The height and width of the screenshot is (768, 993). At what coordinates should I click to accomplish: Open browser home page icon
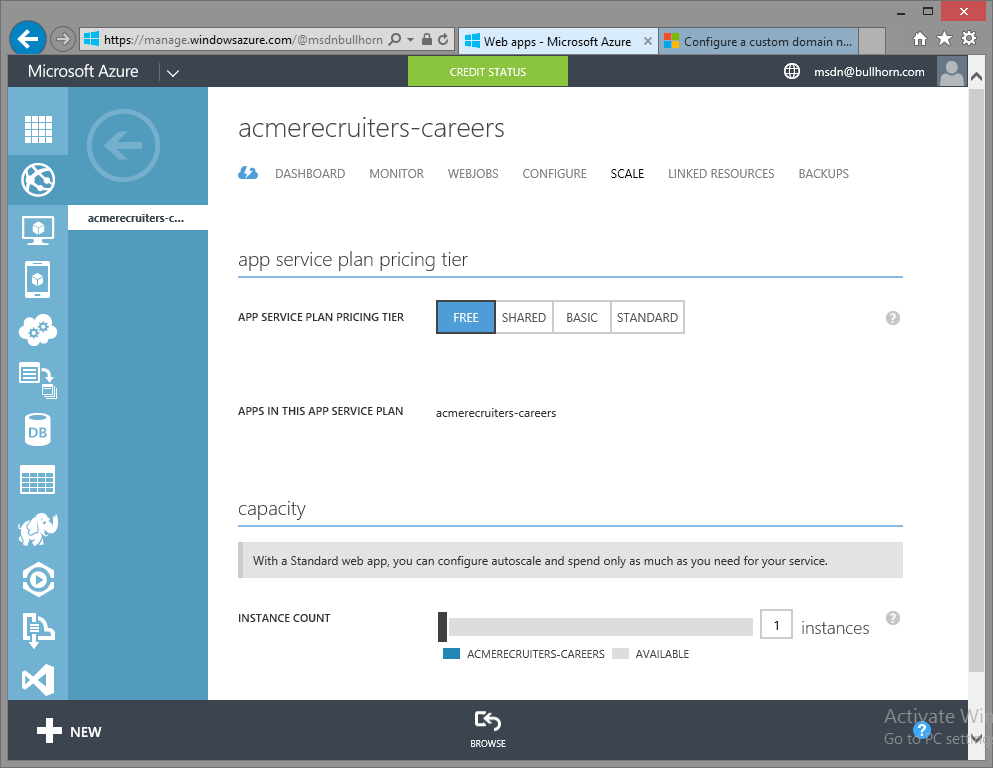[x=920, y=39]
